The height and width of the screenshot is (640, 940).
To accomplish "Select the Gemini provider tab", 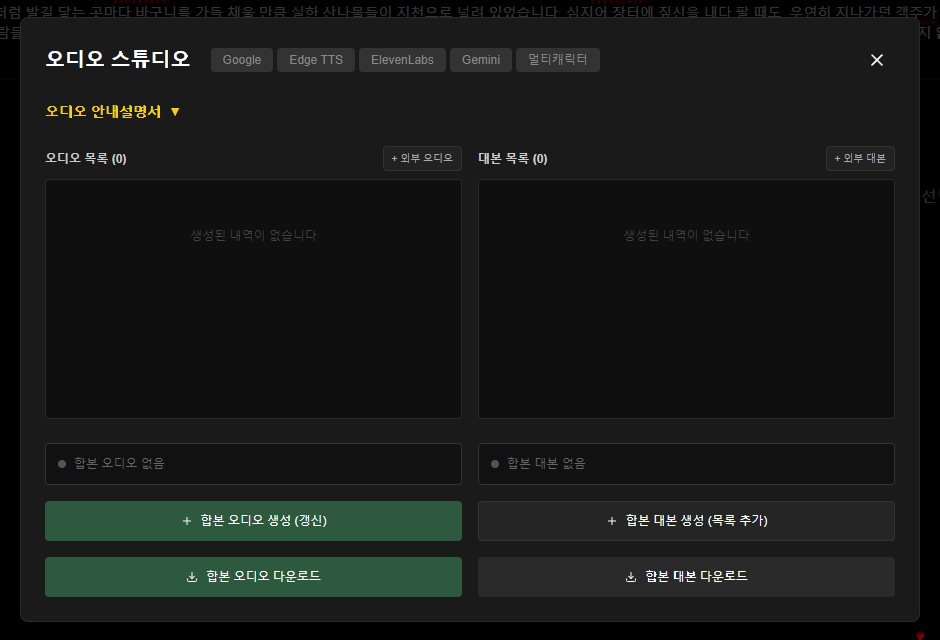I will [x=481, y=60].
